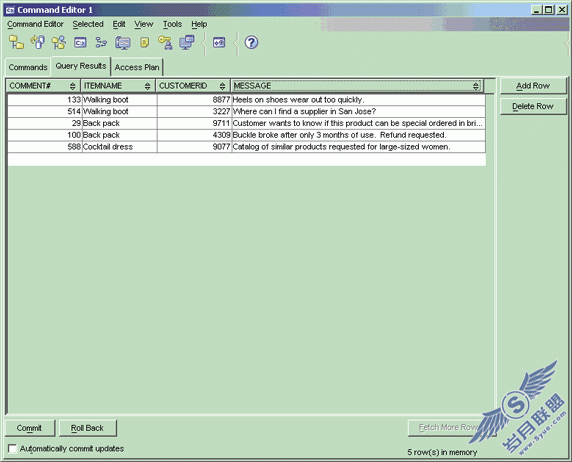Screen dimensions: 572x462
Task: Toggle sort arrows on ITEMNAME column
Action: click(147, 86)
